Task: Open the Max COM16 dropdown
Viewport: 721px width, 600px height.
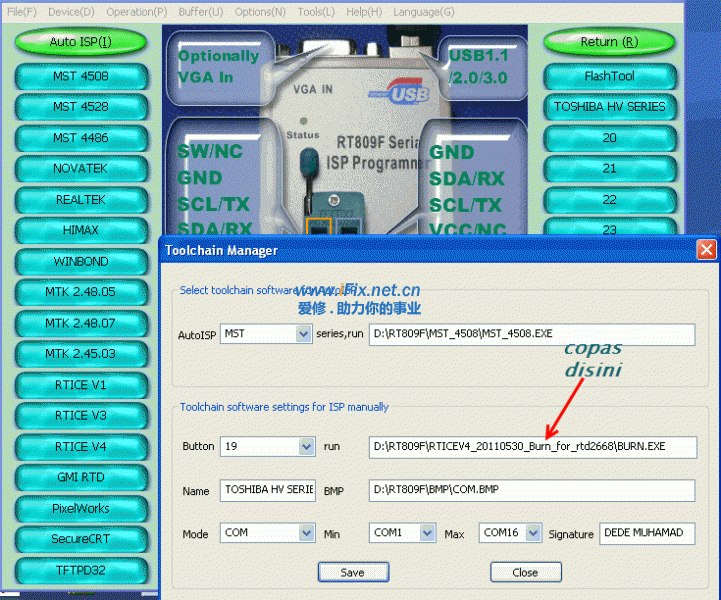Action: [x=533, y=533]
